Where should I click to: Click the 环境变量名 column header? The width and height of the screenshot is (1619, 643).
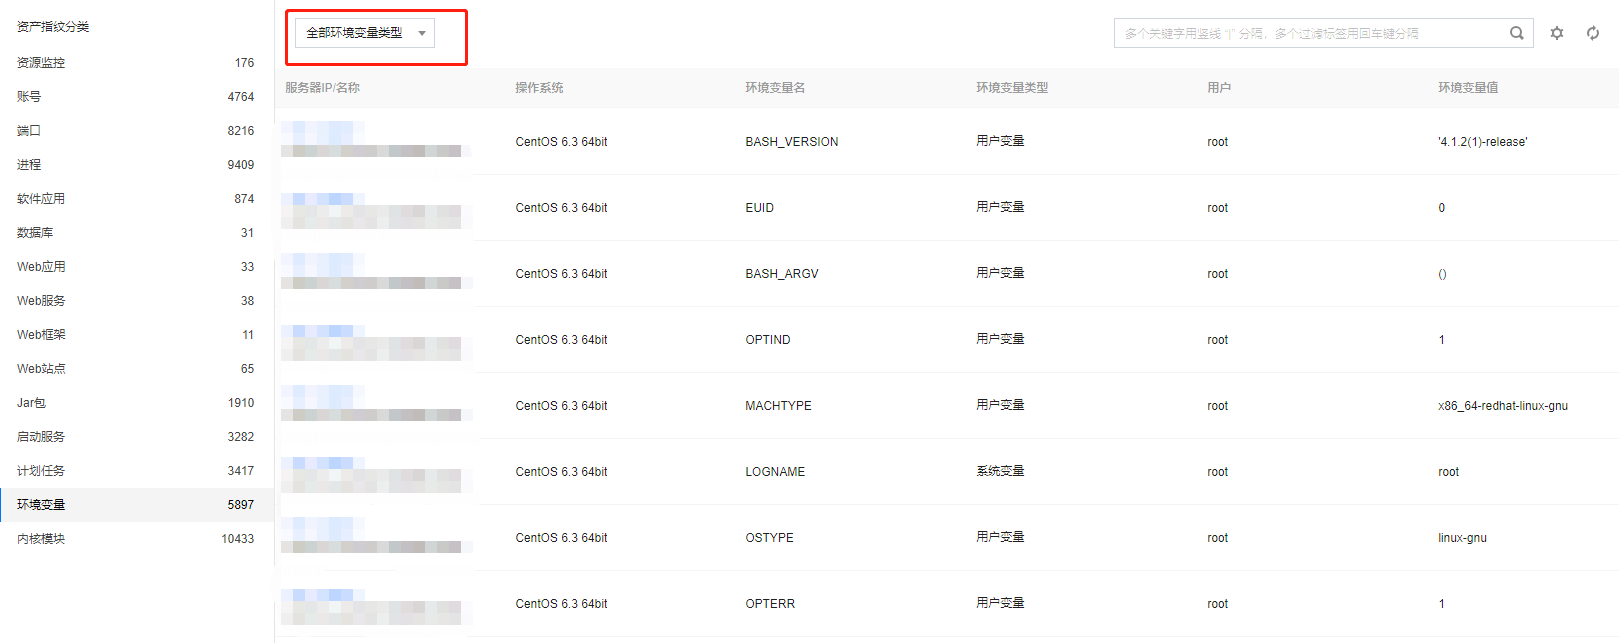pos(775,88)
